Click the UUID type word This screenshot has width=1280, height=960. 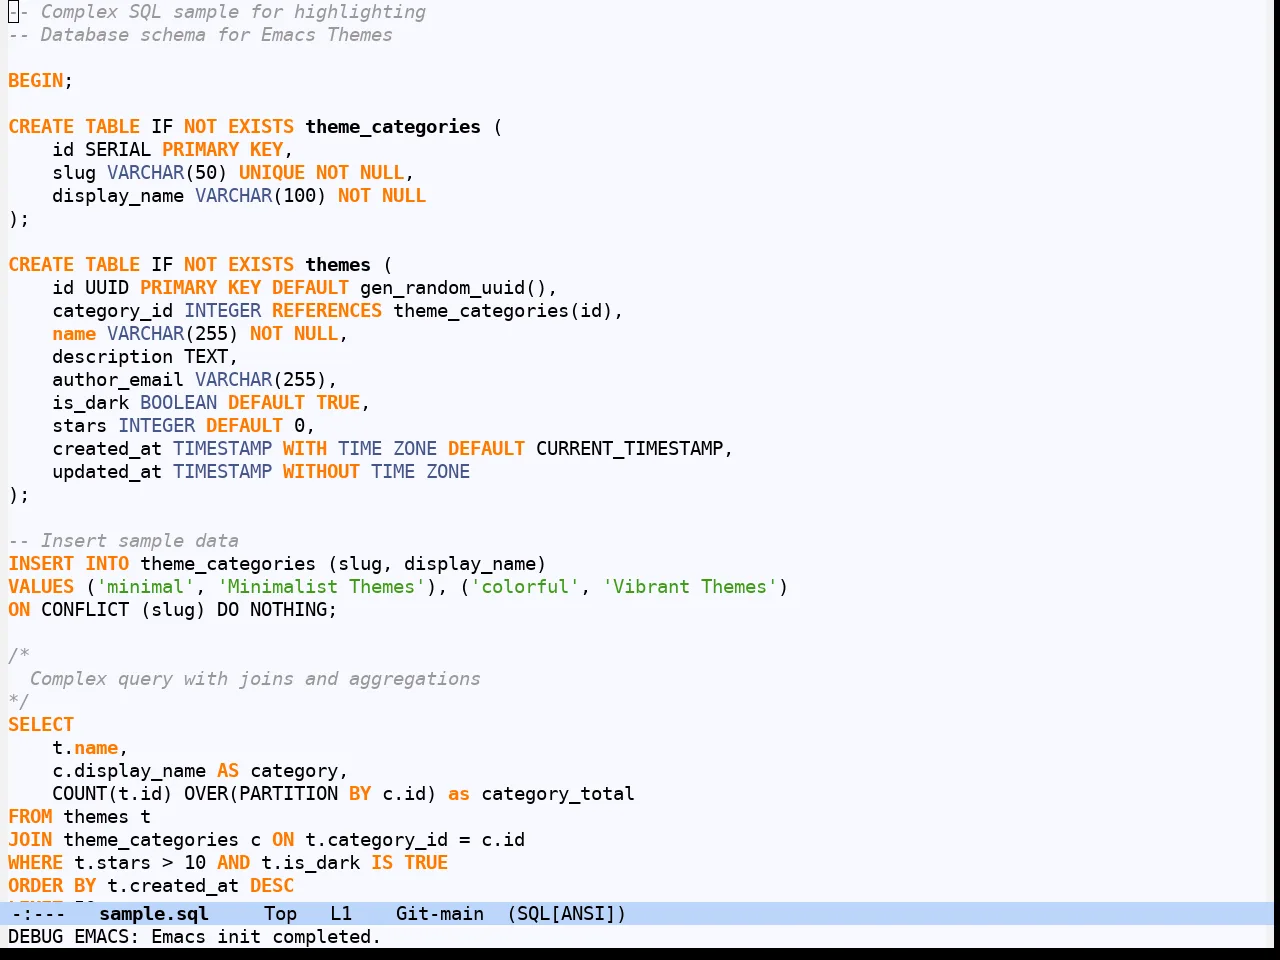pyautogui.click(x=107, y=287)
